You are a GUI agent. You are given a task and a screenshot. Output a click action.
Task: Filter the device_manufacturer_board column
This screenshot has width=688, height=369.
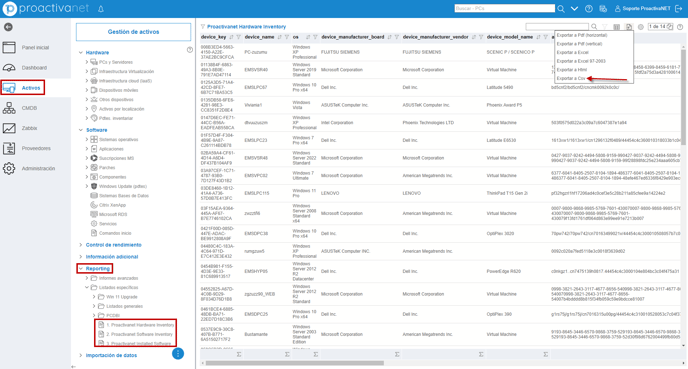coord(396,37)
